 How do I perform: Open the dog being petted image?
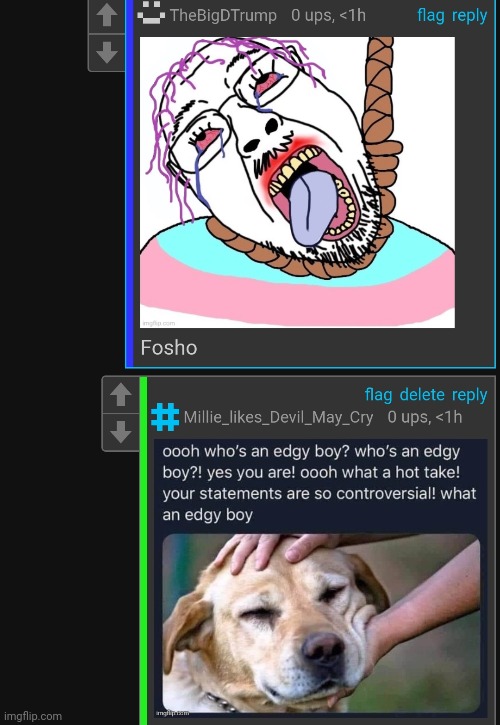(321, 623)
